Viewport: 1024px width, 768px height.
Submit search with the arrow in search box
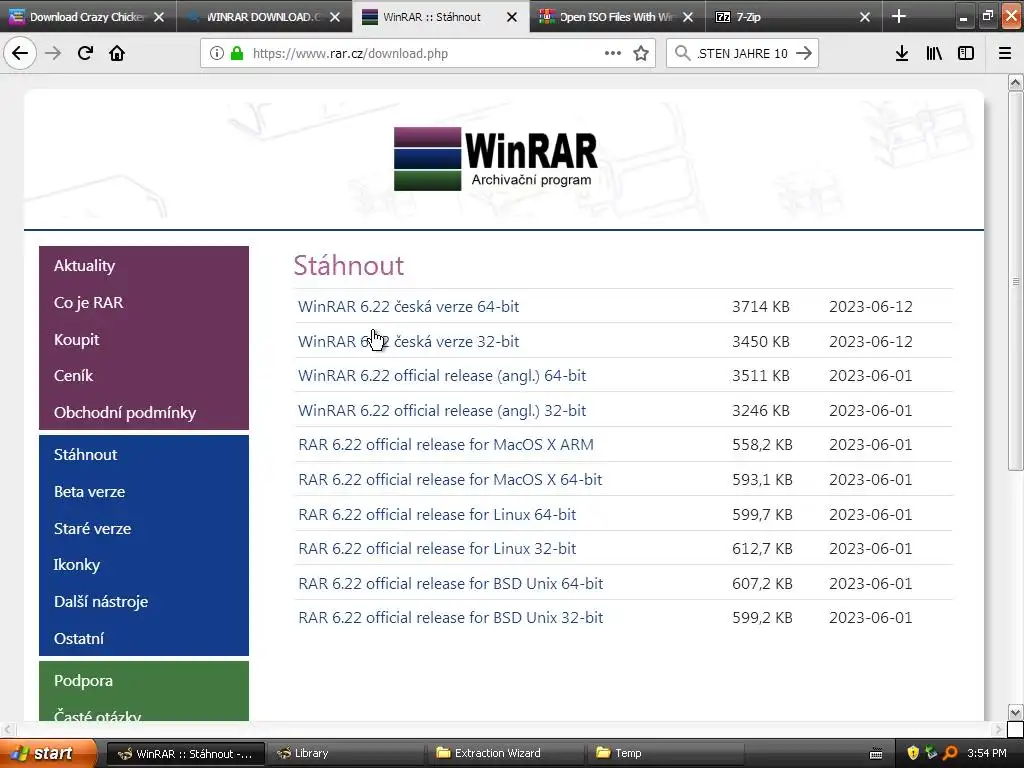click(804, 54)
